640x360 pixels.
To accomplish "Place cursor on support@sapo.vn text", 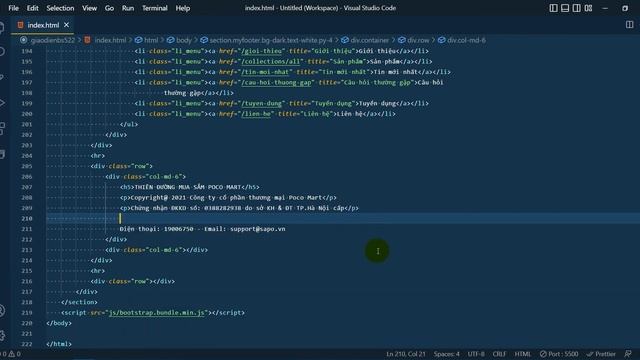I will [x=258, y=229].
